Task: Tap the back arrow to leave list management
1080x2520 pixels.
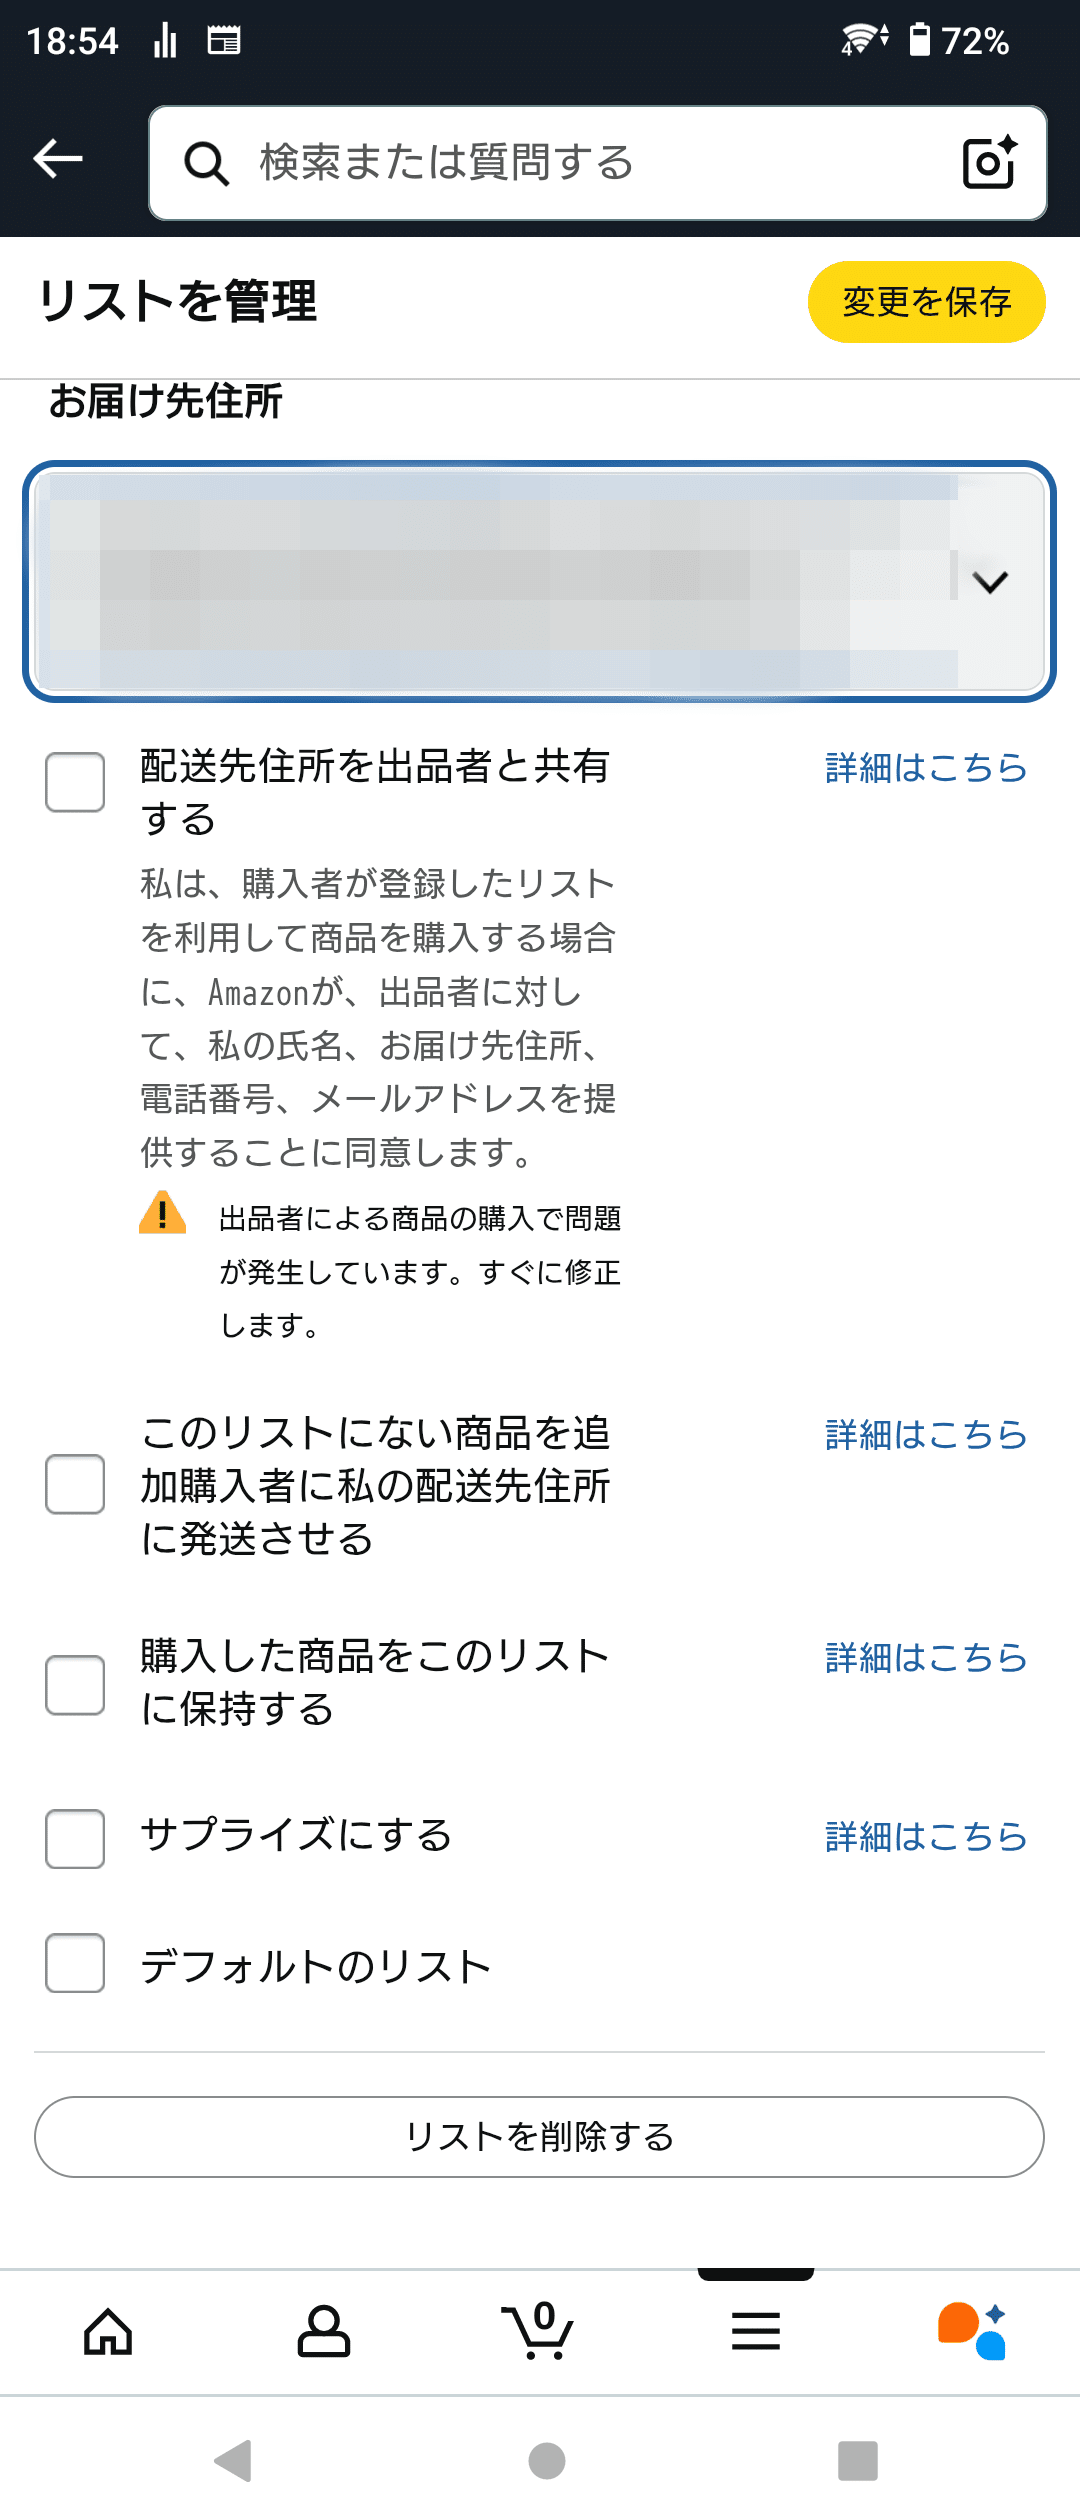Action: coord(57,158)
